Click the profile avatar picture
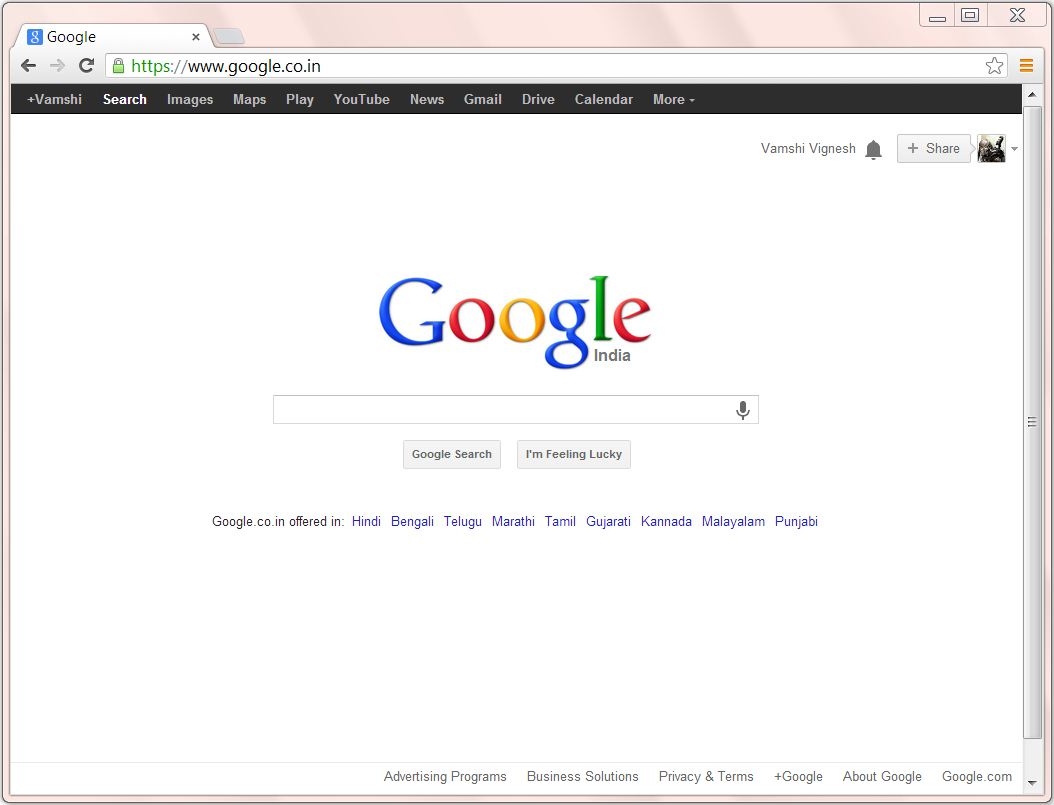This screenshot has height=805, width=1054. click(x=991, y=149)
